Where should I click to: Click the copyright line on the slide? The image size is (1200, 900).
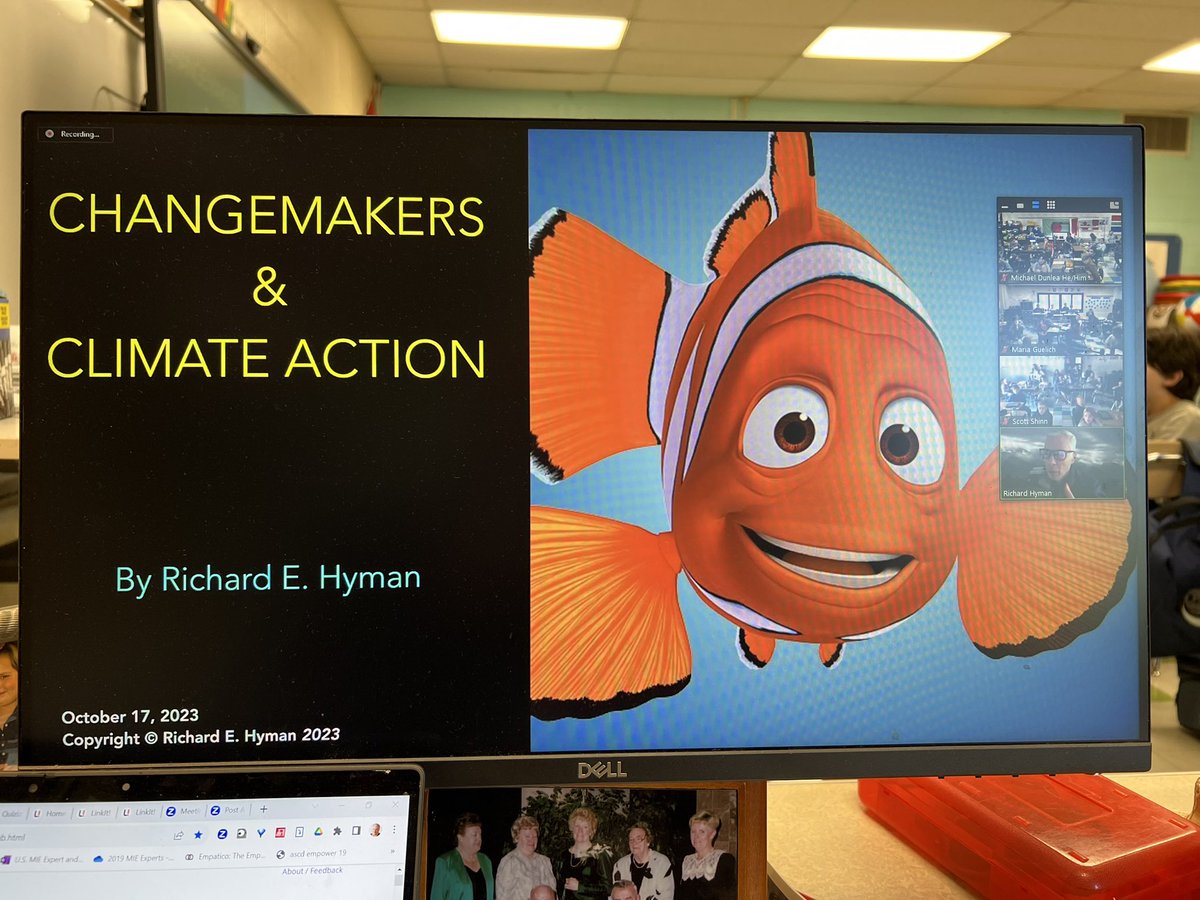(201, 737)
